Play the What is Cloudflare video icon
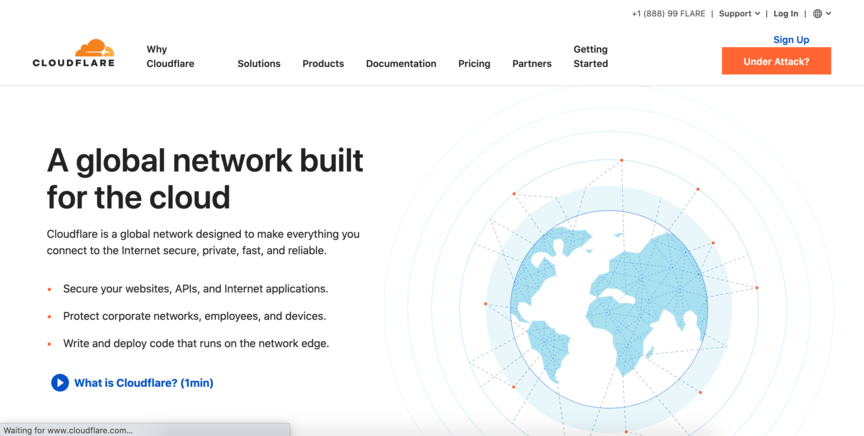864x436 pixels. (x=60, y=383)
